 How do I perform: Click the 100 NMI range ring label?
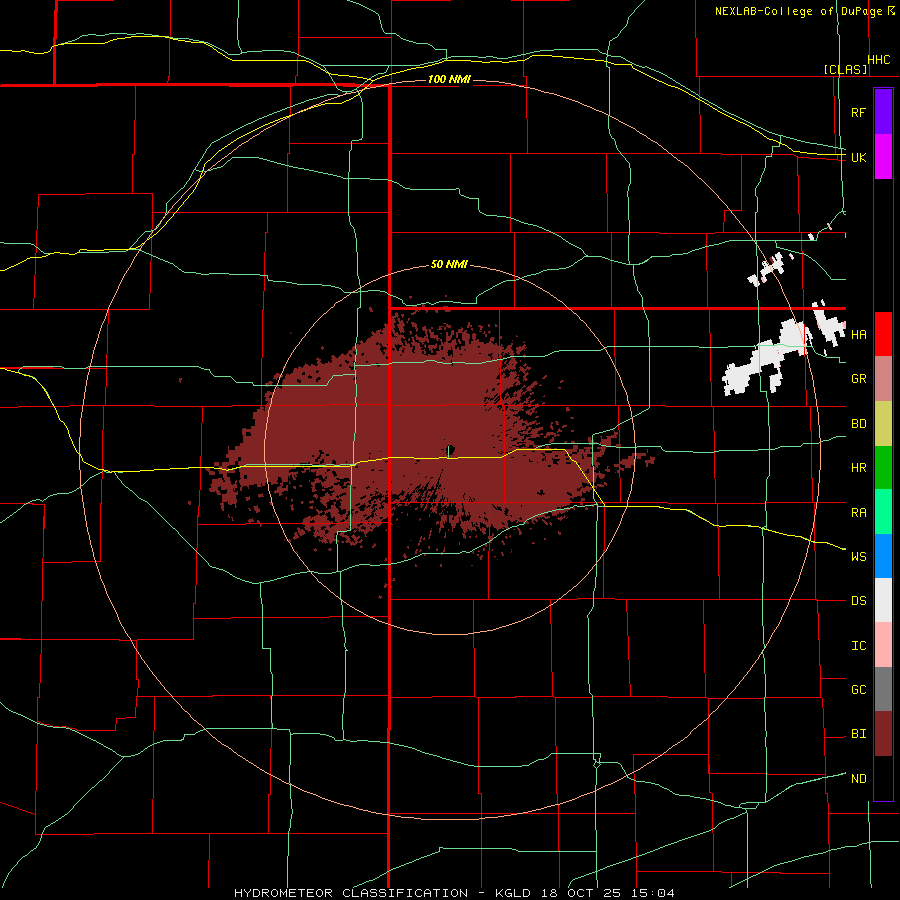click(x=449, y=79)
